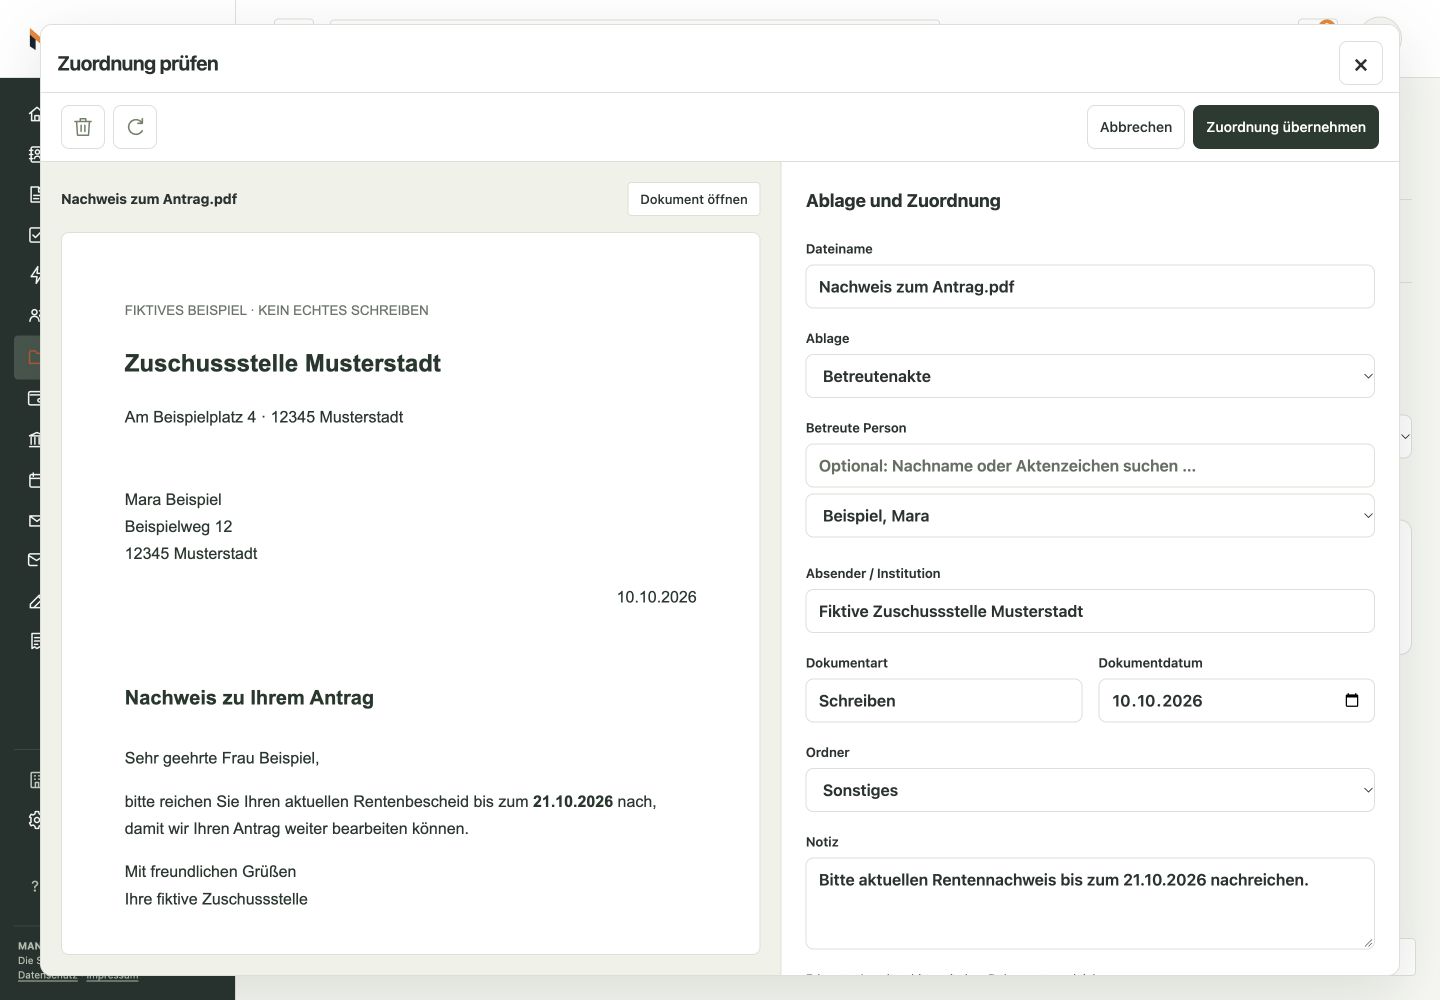
Task: Expand the Ordner dropdown showing Sonstiges
Action: tap(1090, 790)
